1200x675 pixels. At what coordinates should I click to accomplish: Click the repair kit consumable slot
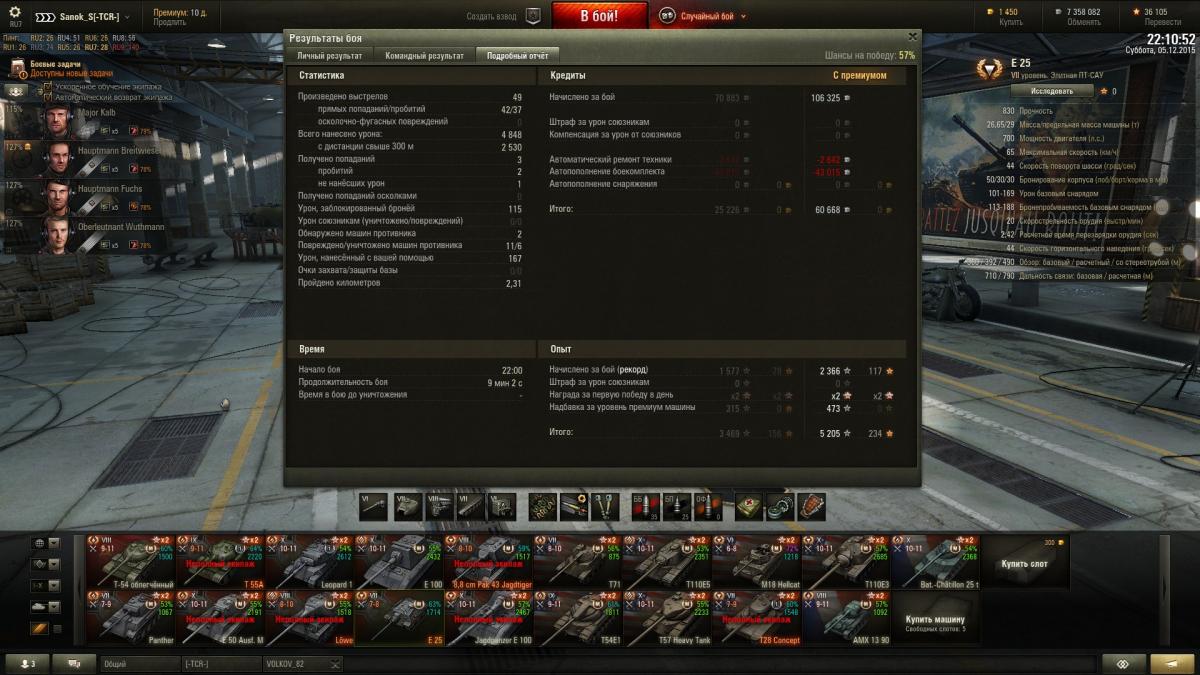(781, 507)
